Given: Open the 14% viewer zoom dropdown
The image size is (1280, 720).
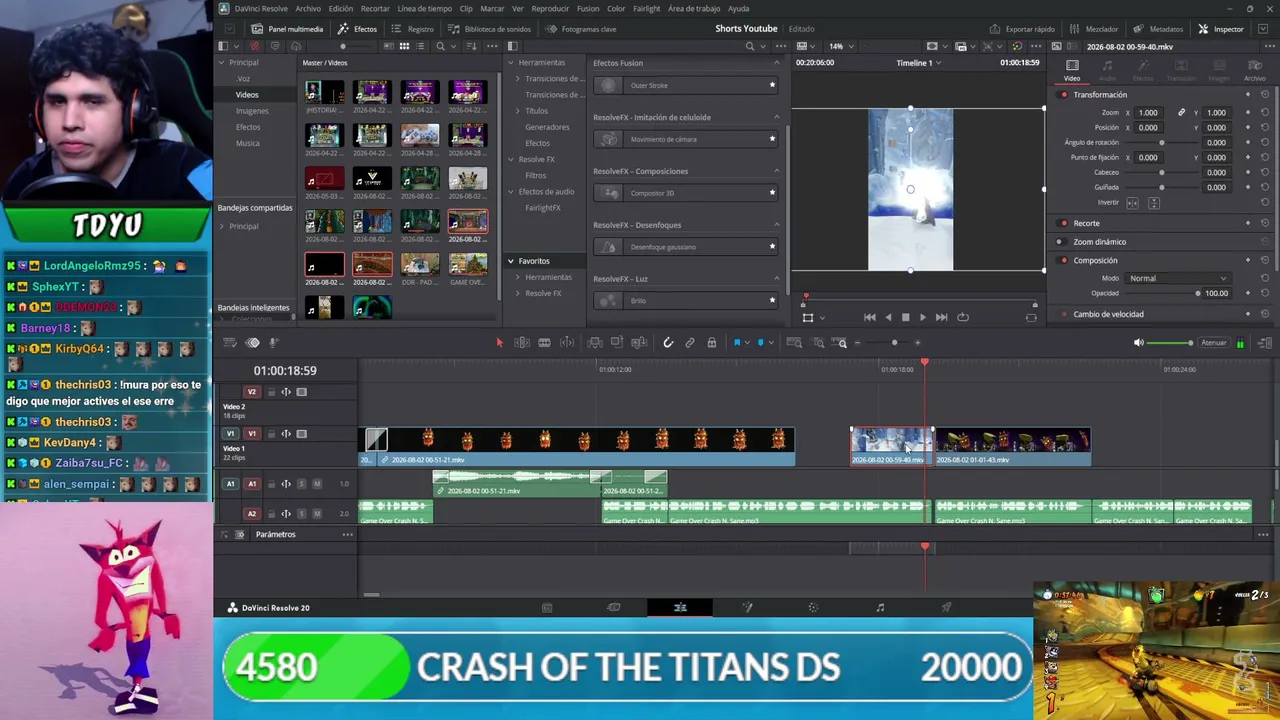Looking at the screenshot, I should click(x=842, y=46).
